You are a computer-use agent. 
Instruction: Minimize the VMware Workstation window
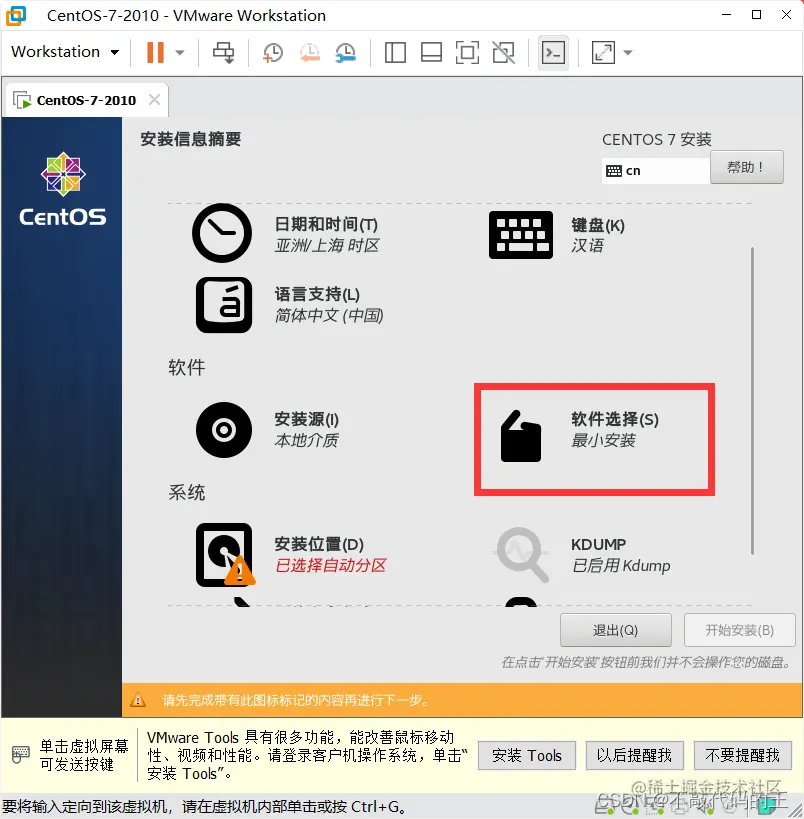click(x=726, y=15)
